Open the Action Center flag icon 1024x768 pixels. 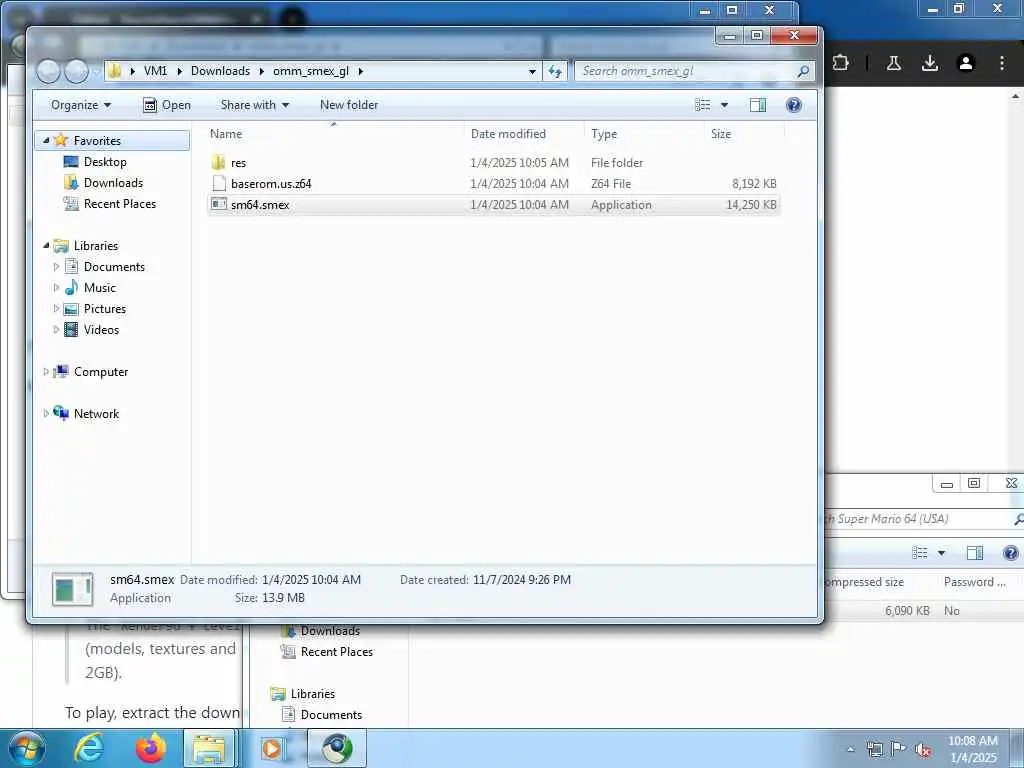coord(899,749)
